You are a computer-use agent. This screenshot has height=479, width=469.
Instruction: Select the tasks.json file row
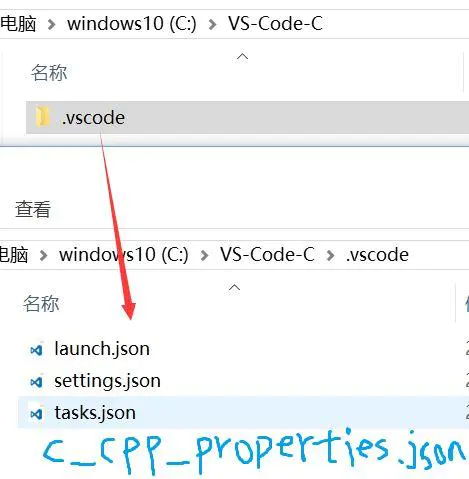243,412
